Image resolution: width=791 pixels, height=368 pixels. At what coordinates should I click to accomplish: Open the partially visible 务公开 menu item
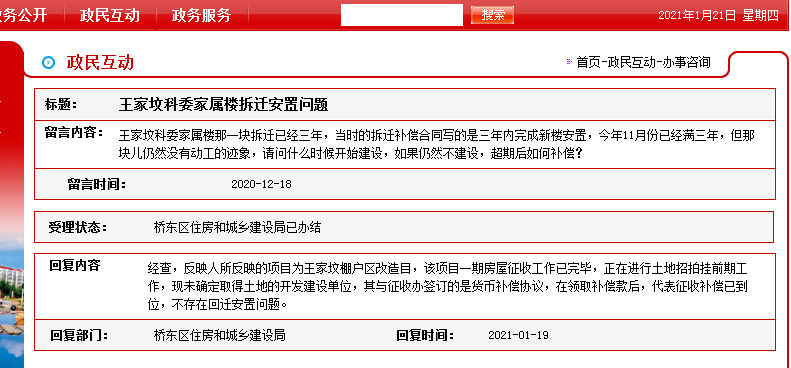(x=23, y=15)
